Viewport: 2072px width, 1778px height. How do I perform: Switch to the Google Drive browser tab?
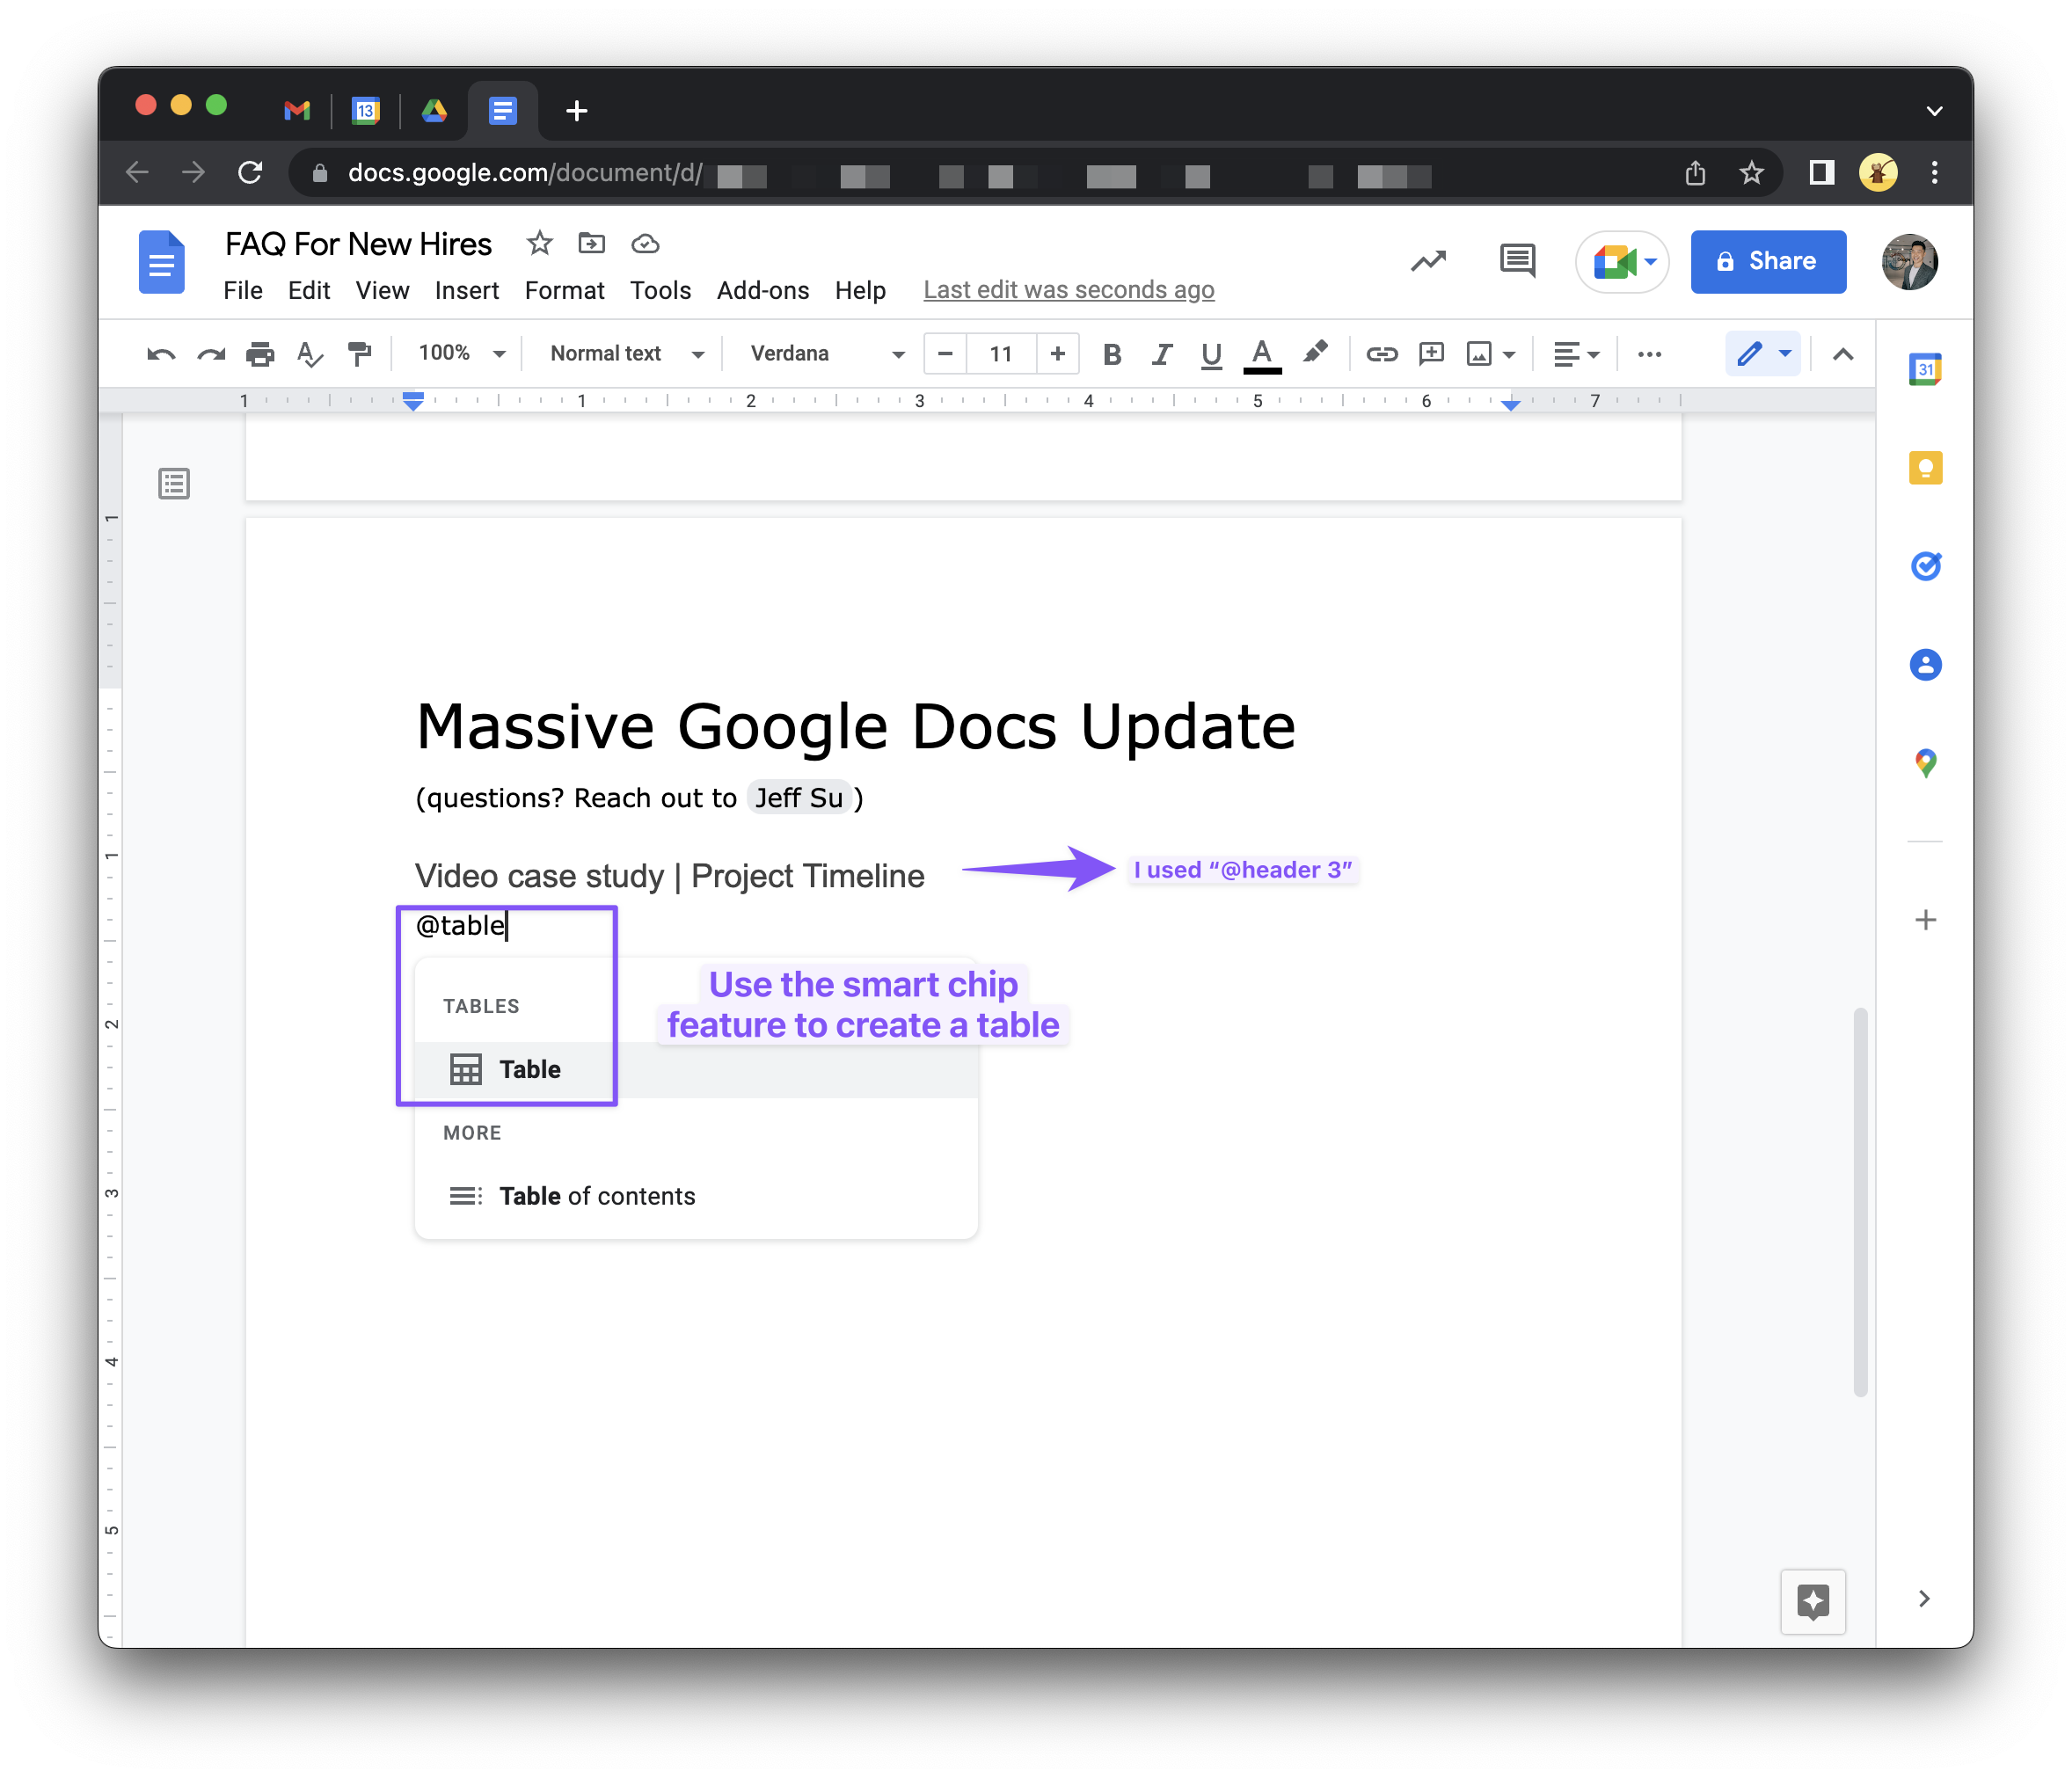tap(434, 110)
